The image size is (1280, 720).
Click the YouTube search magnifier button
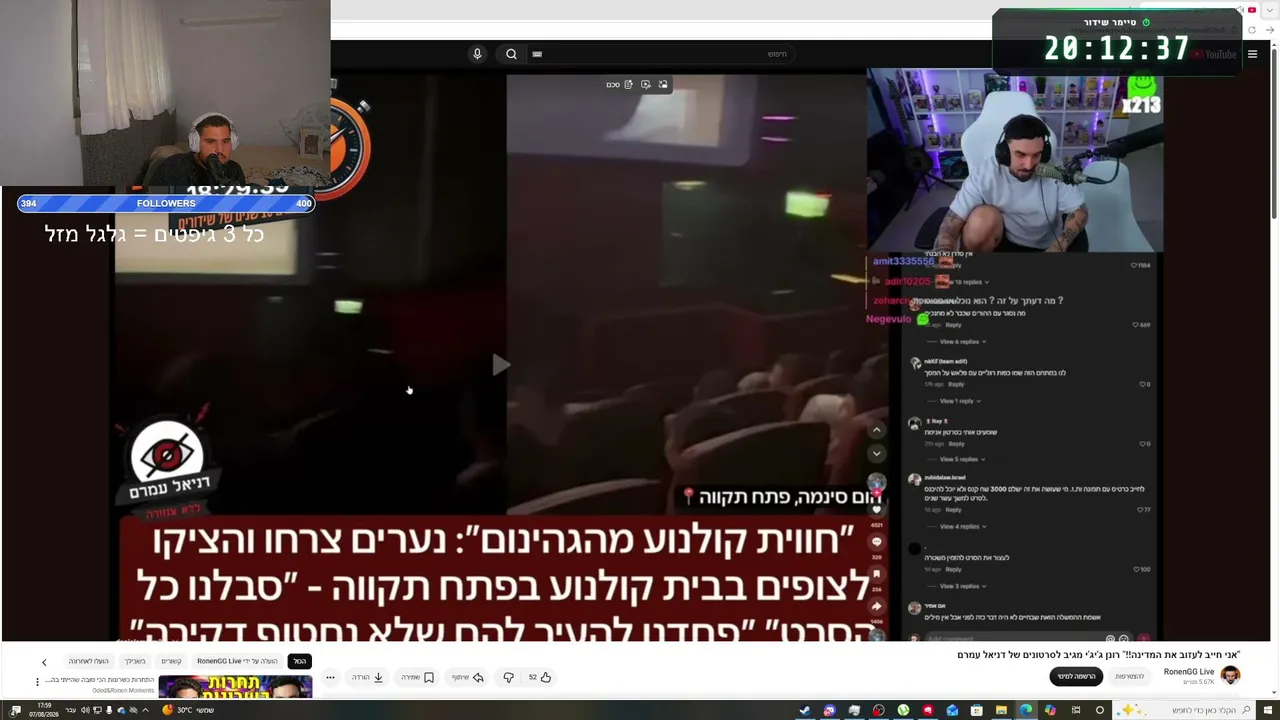click(511, 54)
